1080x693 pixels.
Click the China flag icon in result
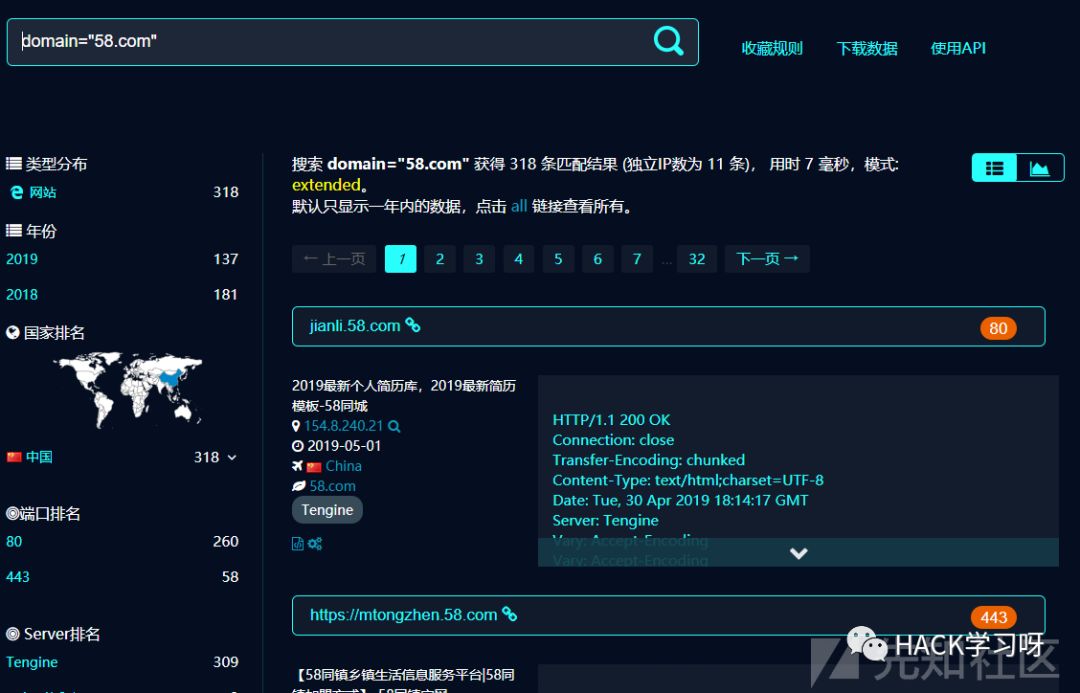(x=314, y=467)
